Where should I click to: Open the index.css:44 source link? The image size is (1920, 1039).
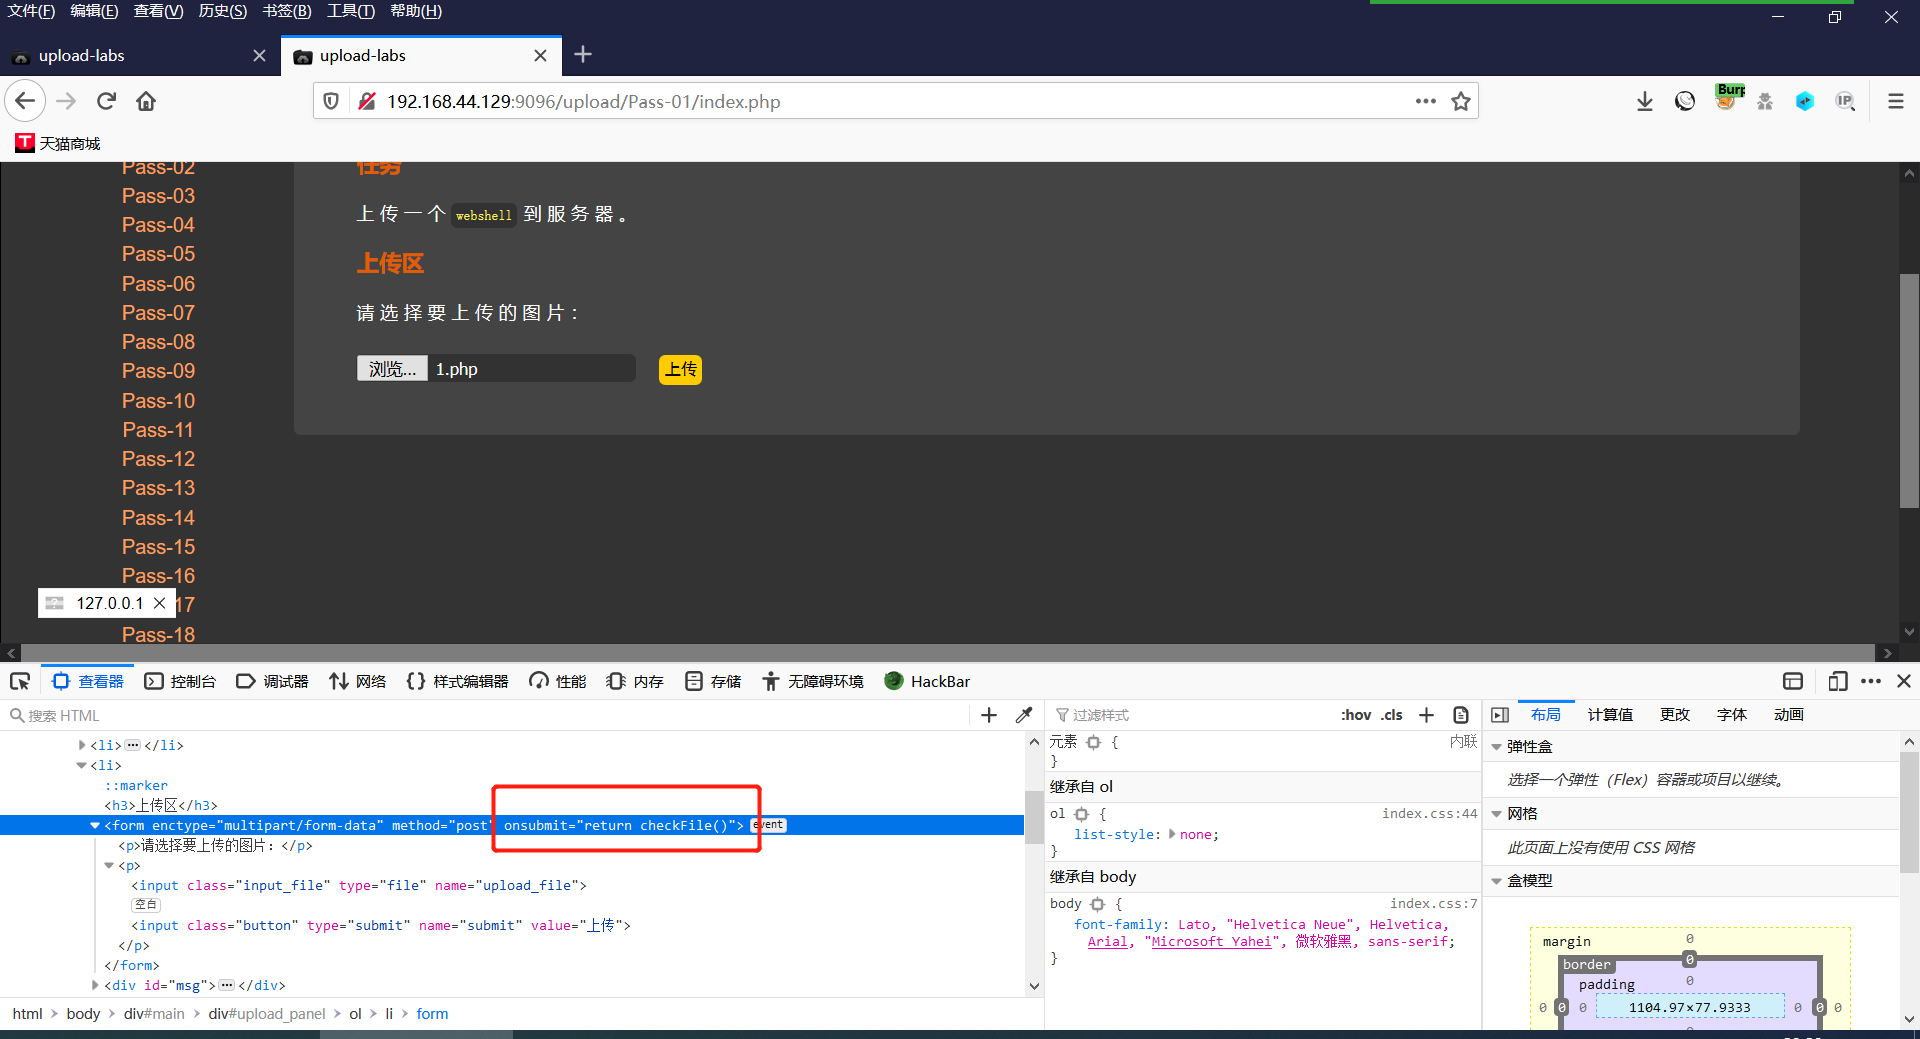[1429, 814]
